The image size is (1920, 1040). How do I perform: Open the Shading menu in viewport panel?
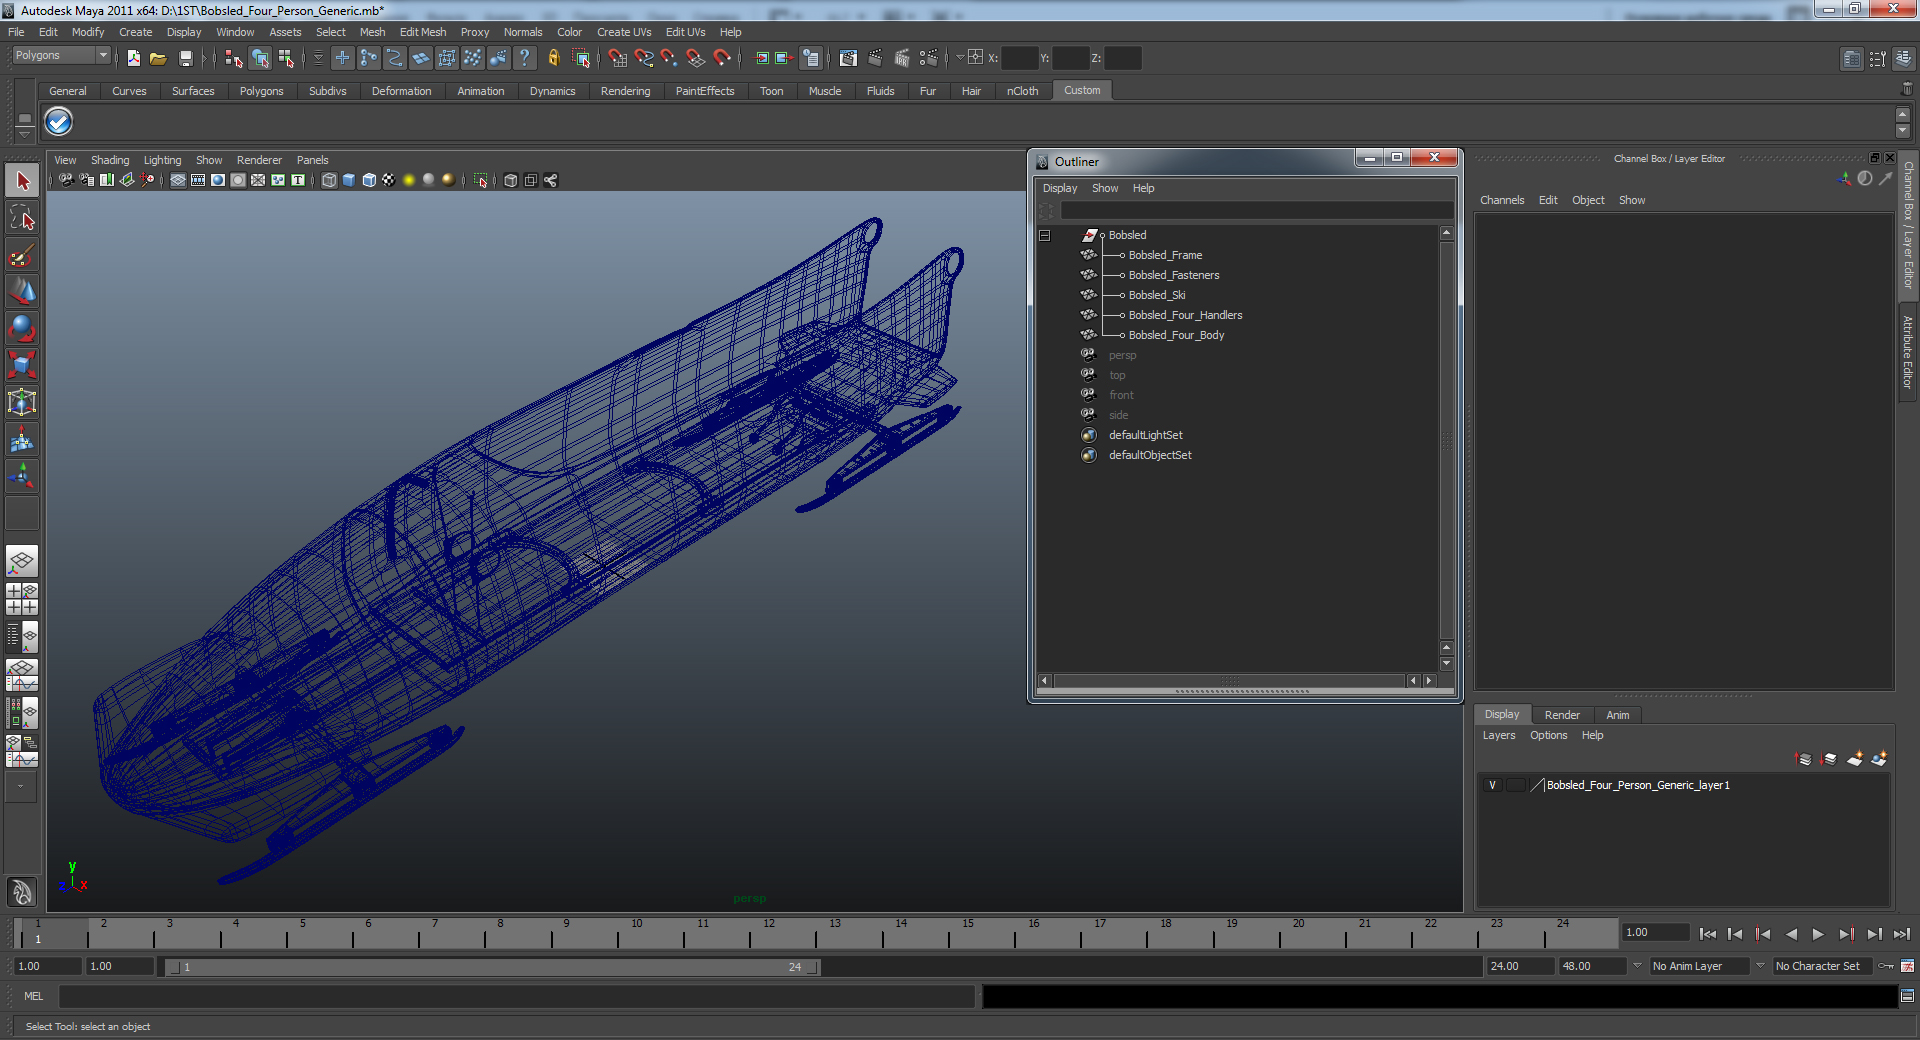point(110,160)
